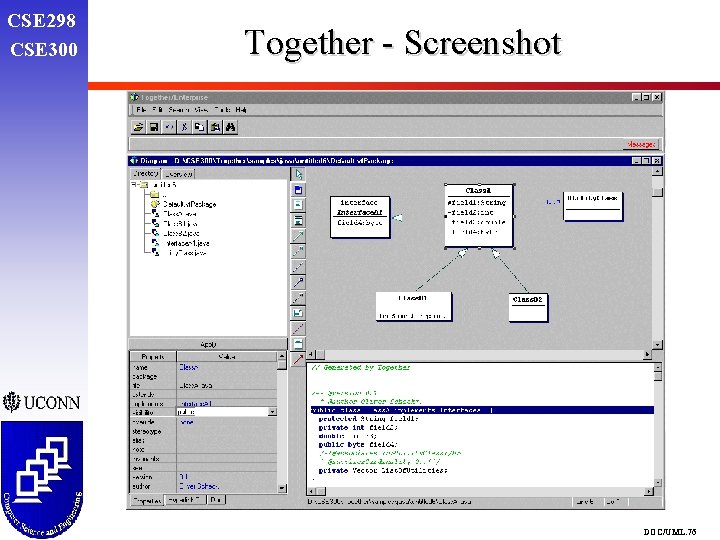The width and height of the screenshot is (720, 540).
Task: Select the UtilityClass box in the diagram
Action: (x=593, y=206)
